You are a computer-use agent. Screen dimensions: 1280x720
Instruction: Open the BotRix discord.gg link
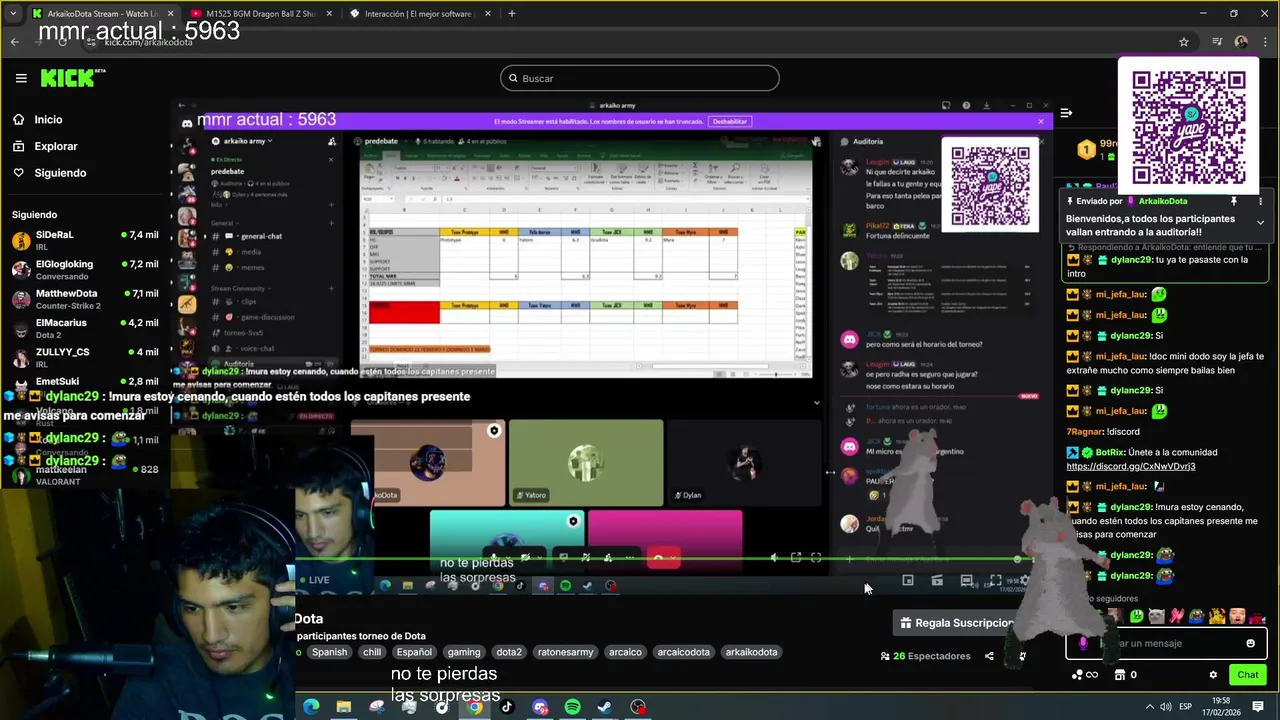click(1131, 466)
